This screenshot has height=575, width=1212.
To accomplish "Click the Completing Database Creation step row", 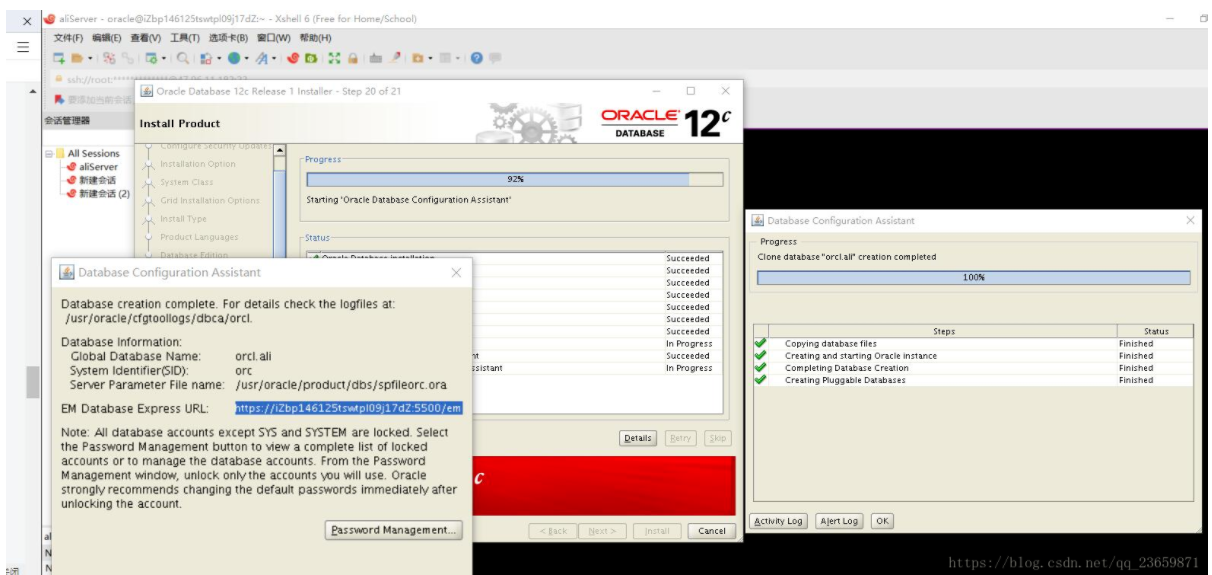I will [x=845, y=367].
